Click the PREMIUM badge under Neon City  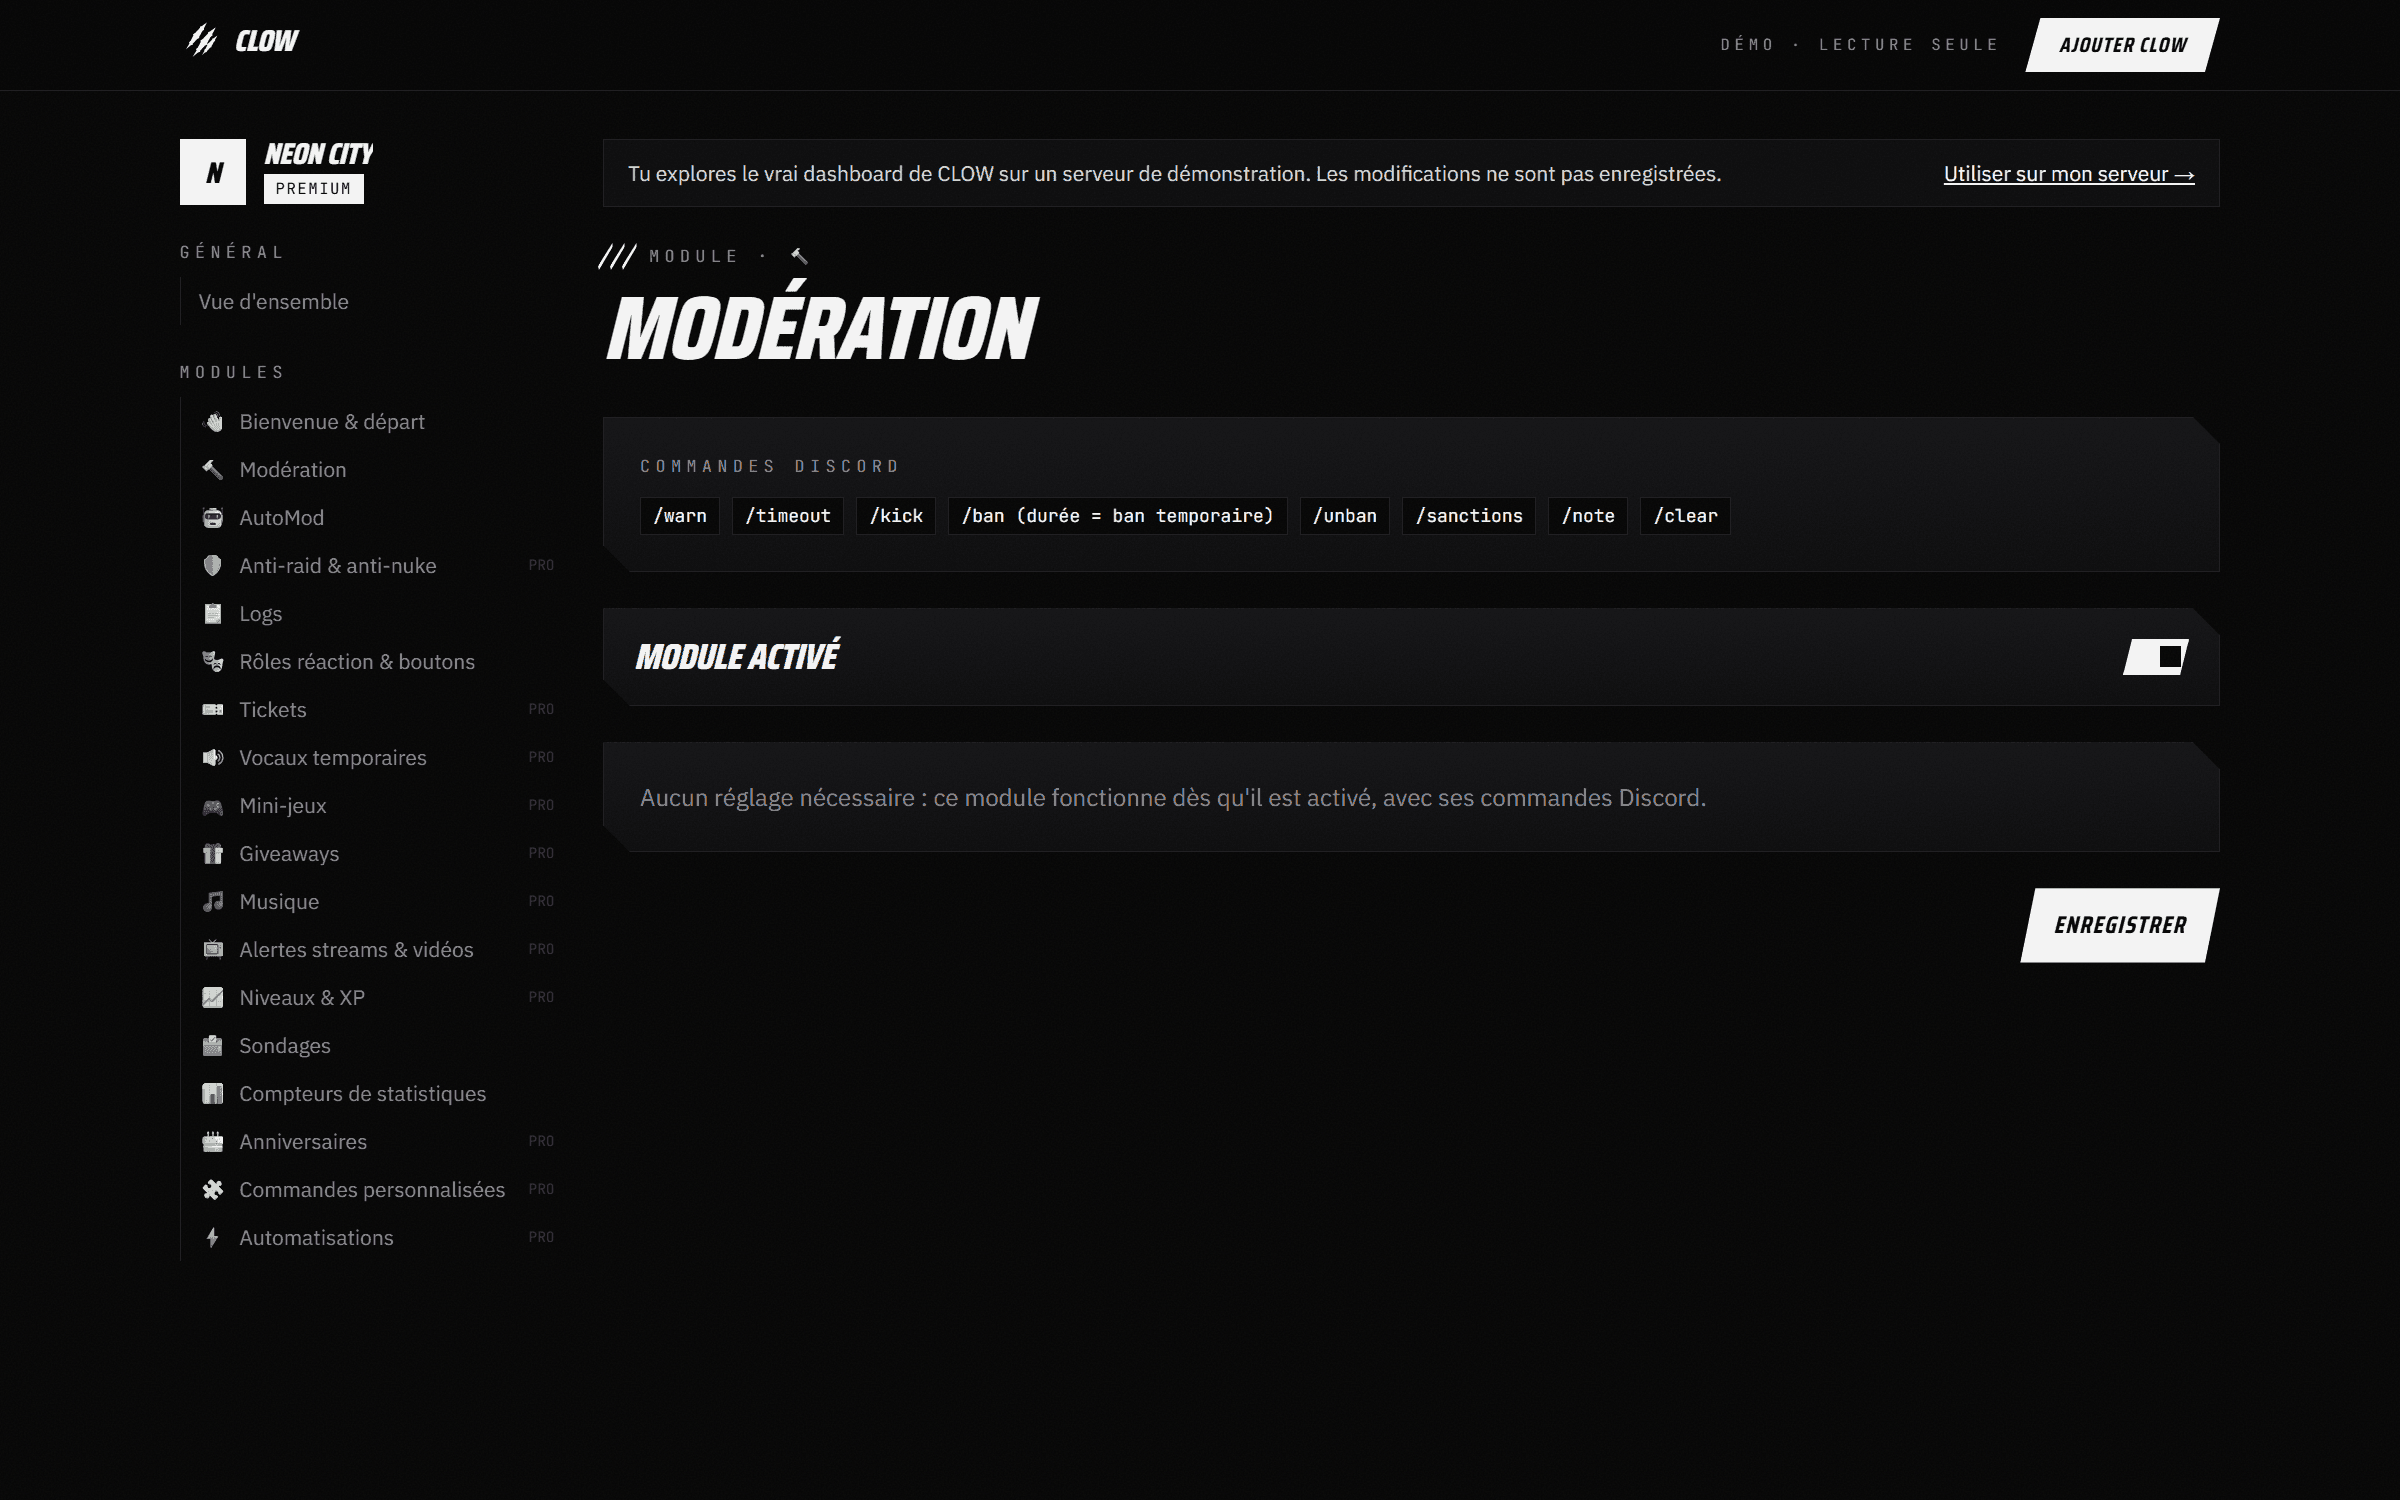[314, 189]
